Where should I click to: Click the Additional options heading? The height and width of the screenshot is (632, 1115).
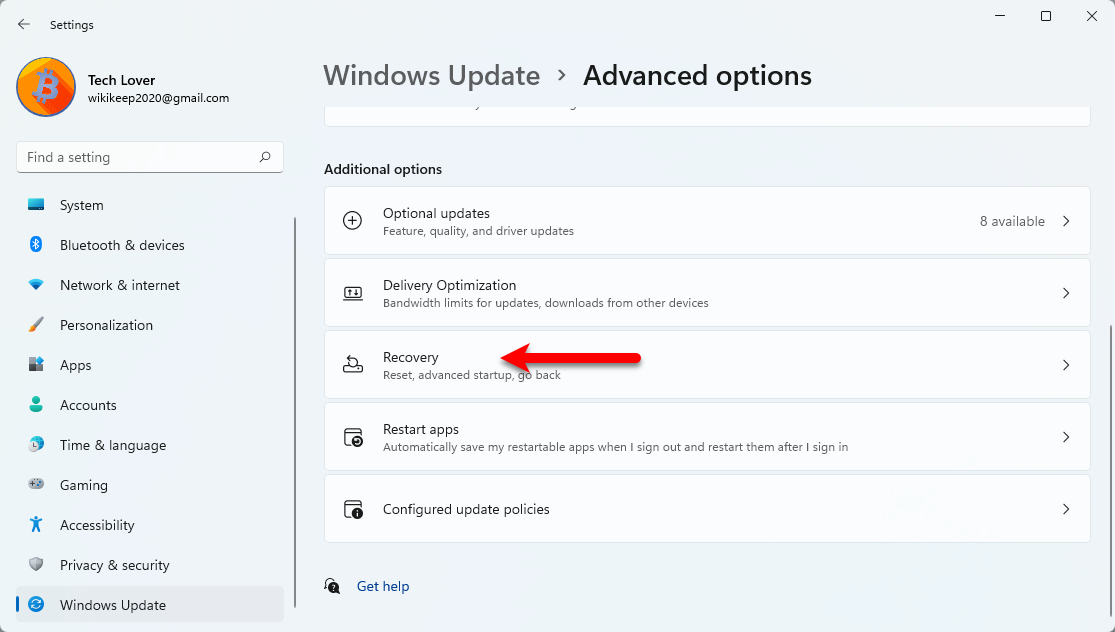point(383,169)
